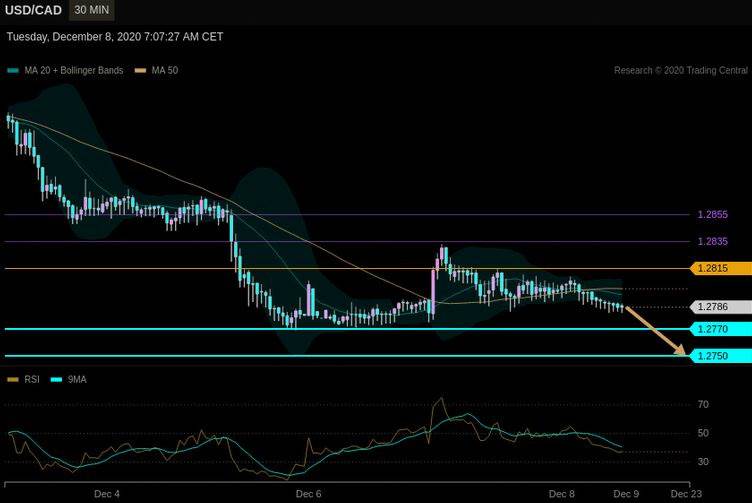This screenshot has height=503, width=752.
Task: Click the RSI 30 level label
Action: tap(703, 462)
